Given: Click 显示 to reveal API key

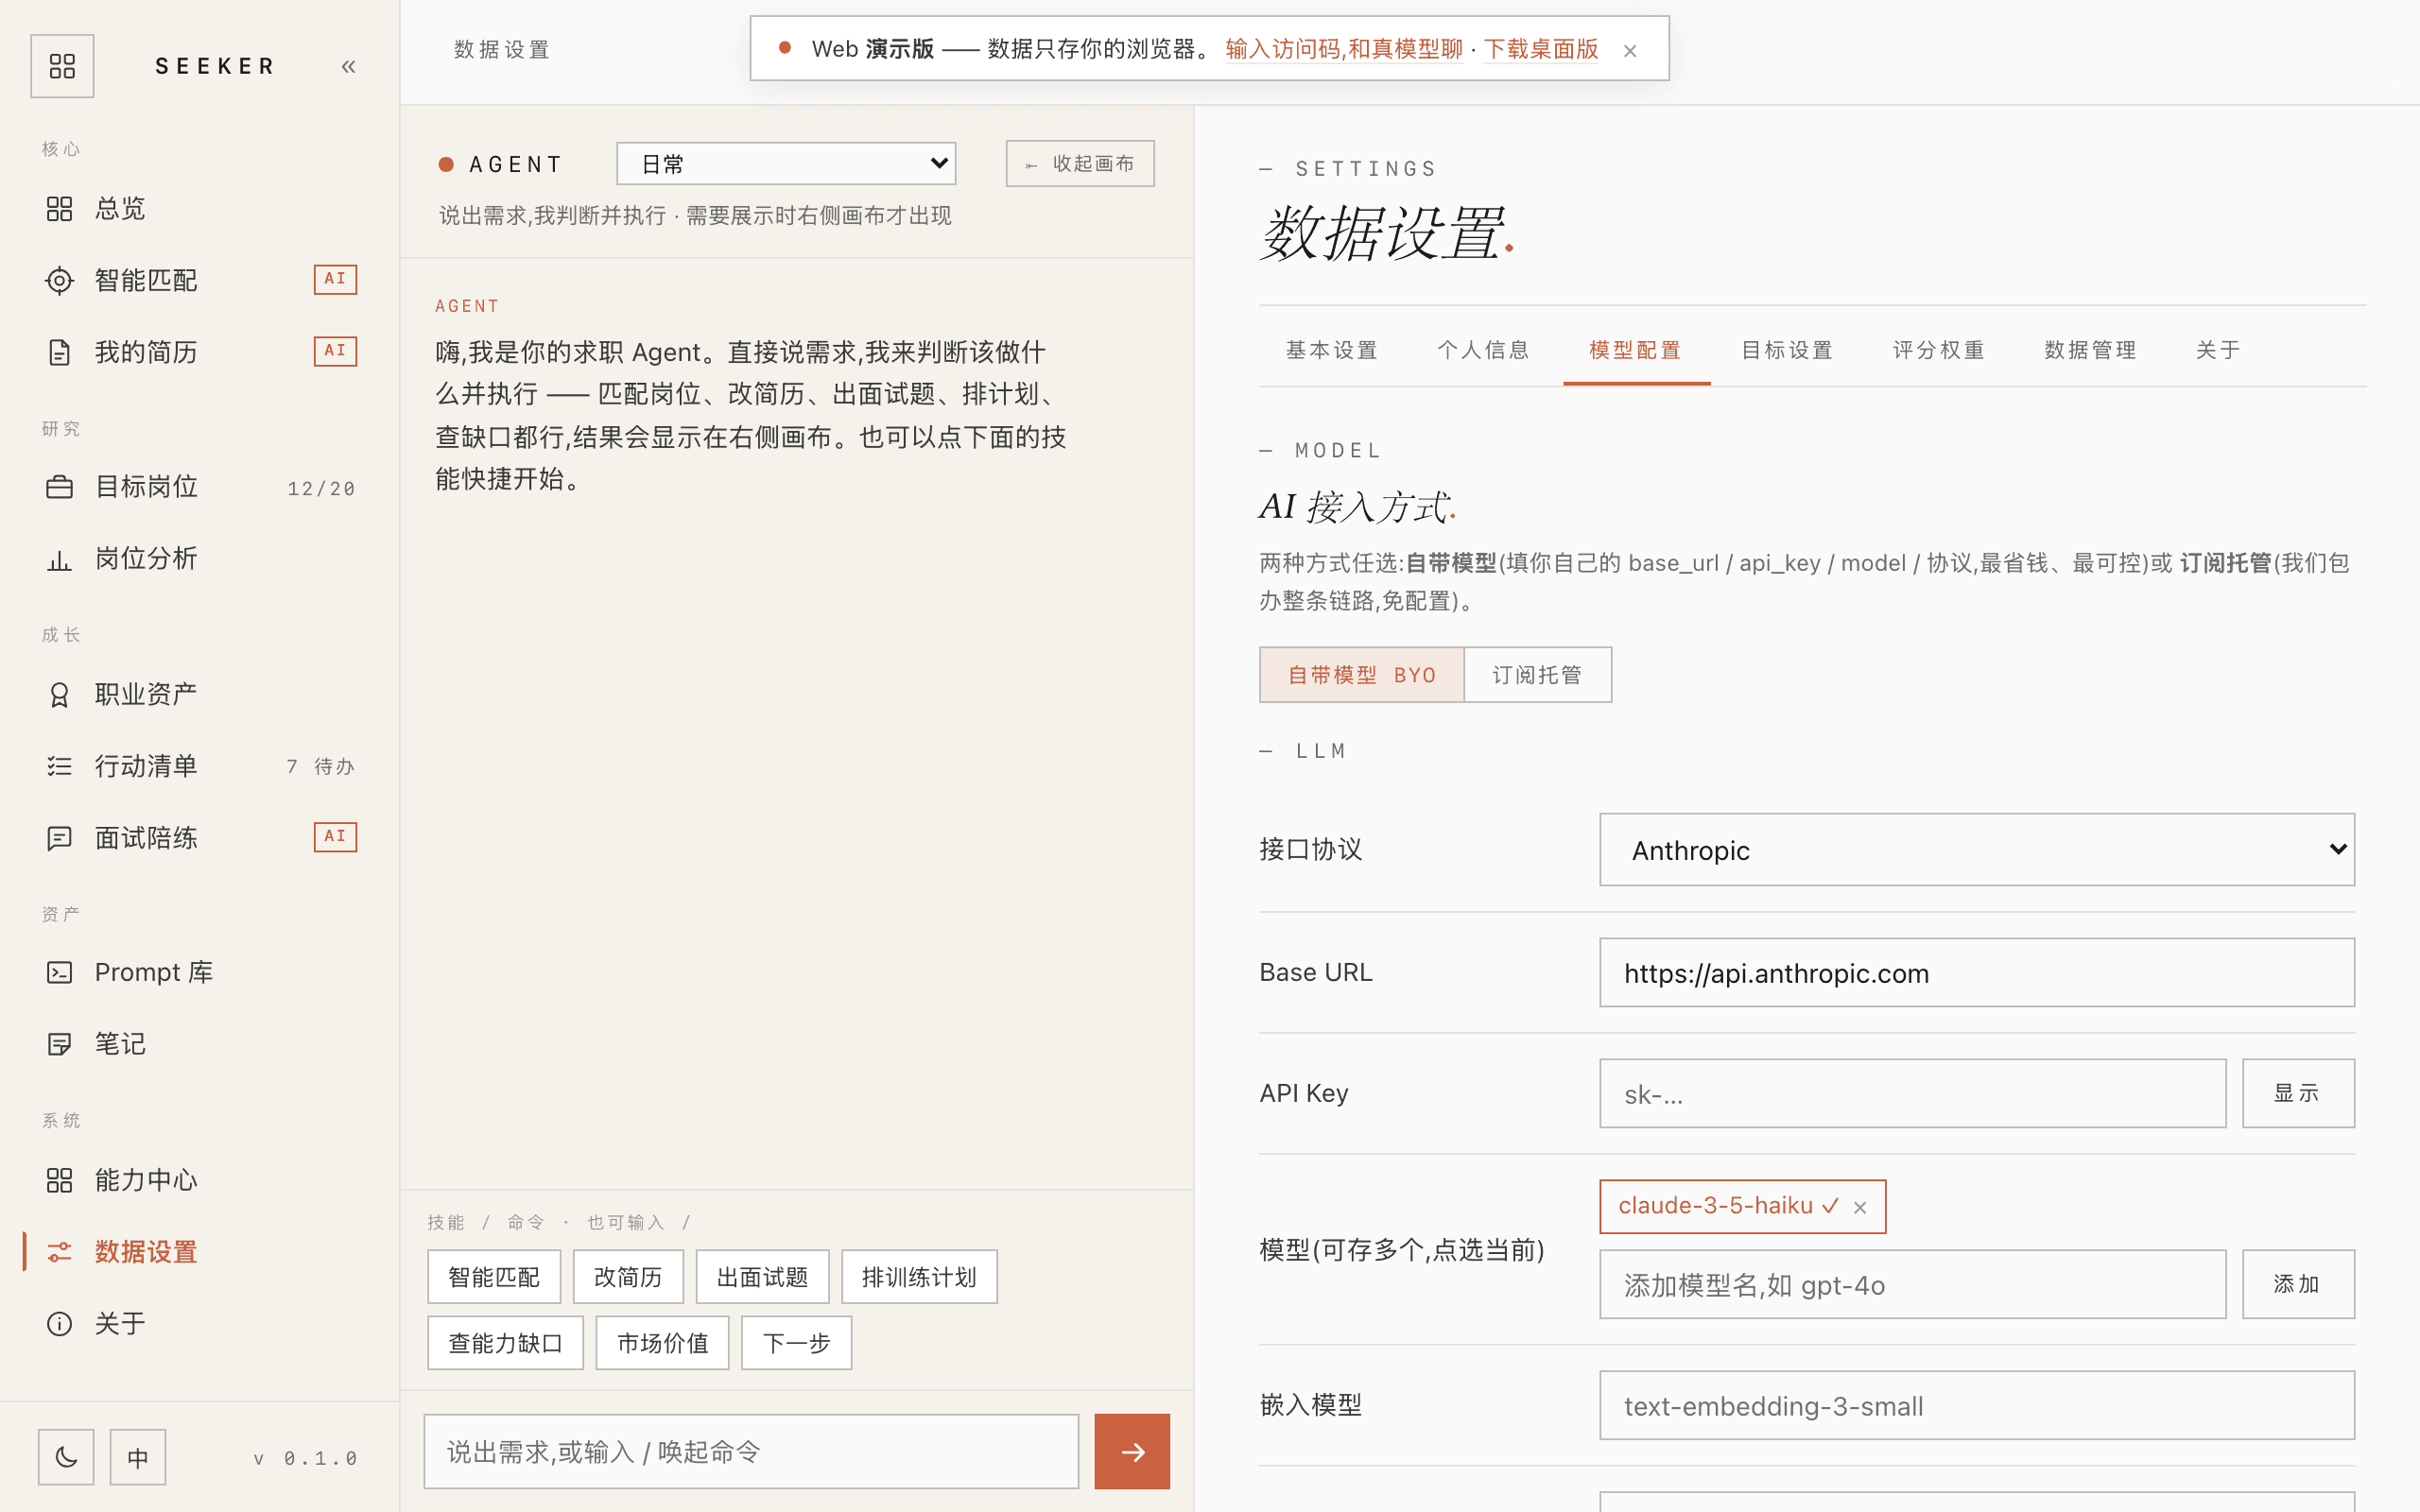Looking at the screenshot, I should point(2298,1093).
